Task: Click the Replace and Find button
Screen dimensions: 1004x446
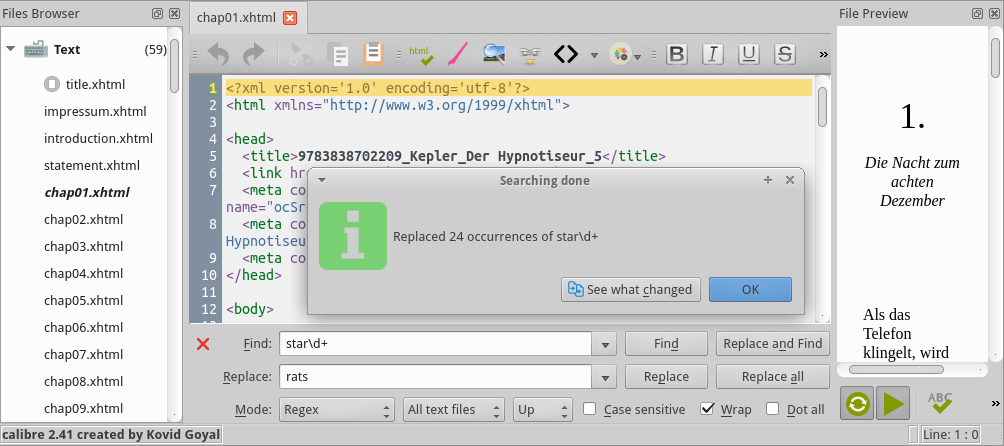Action: 773,344
